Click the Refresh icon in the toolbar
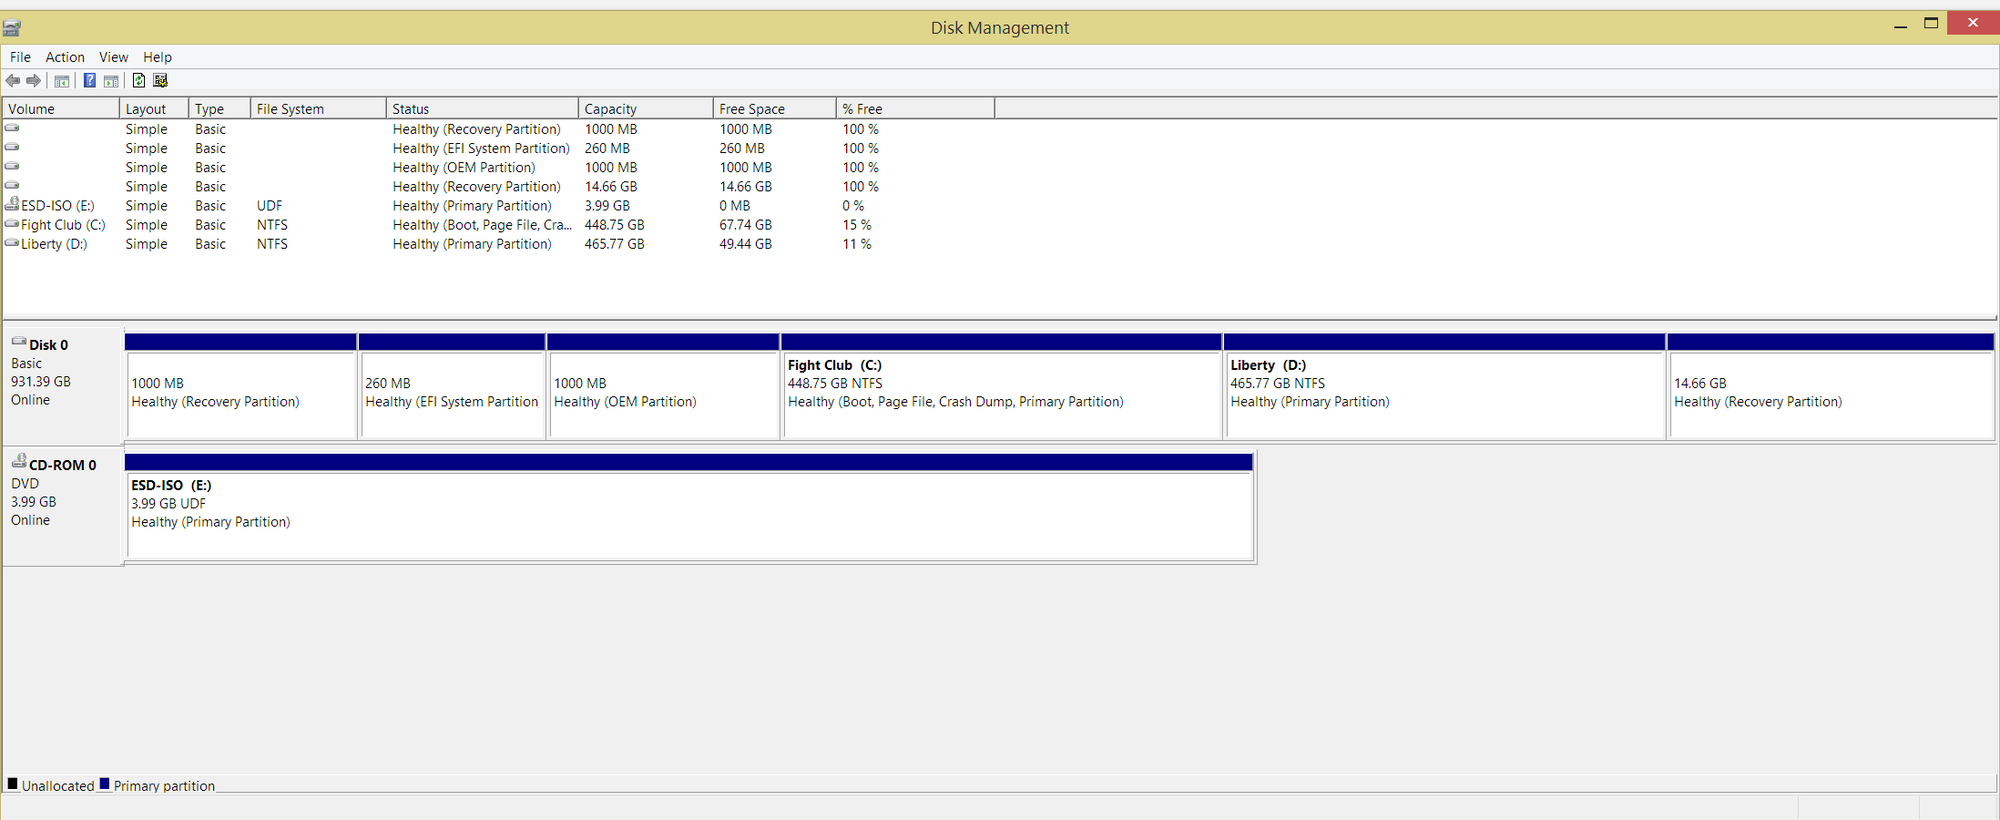The width and height of the screenshot is (2000, 820). [139, 81]
